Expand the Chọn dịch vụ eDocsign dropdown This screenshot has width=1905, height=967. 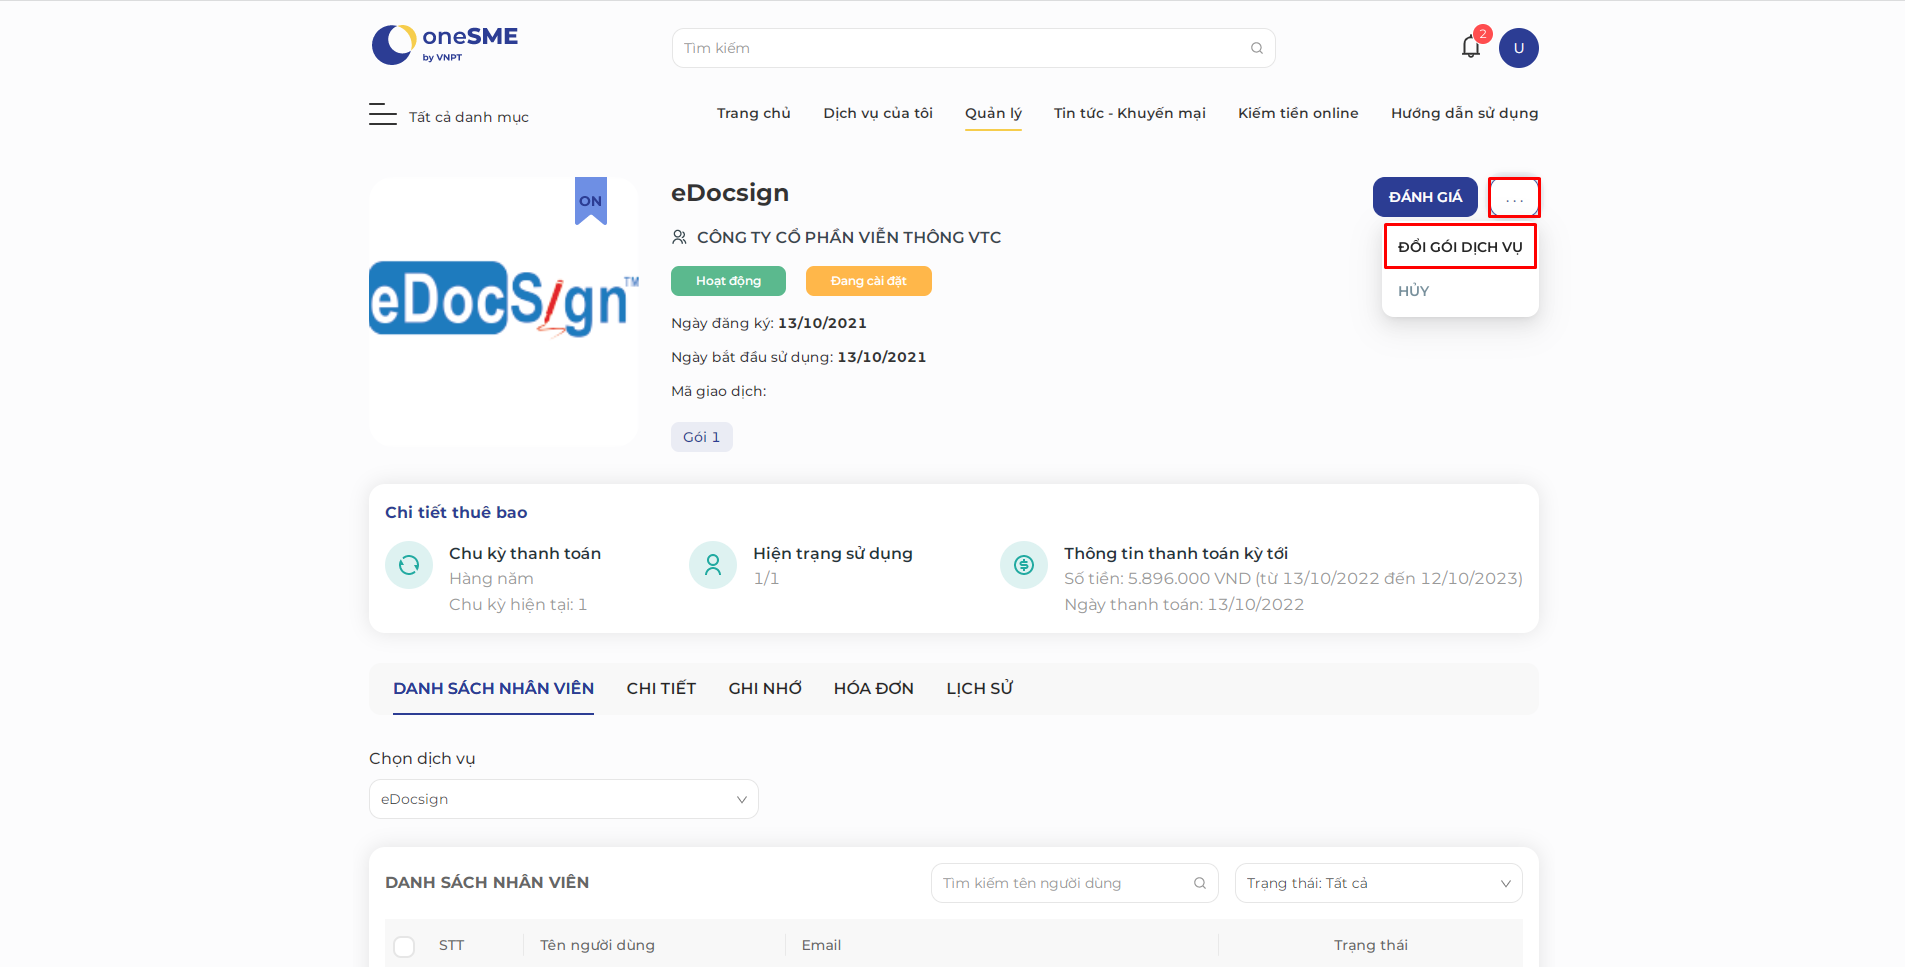(564, 799)
